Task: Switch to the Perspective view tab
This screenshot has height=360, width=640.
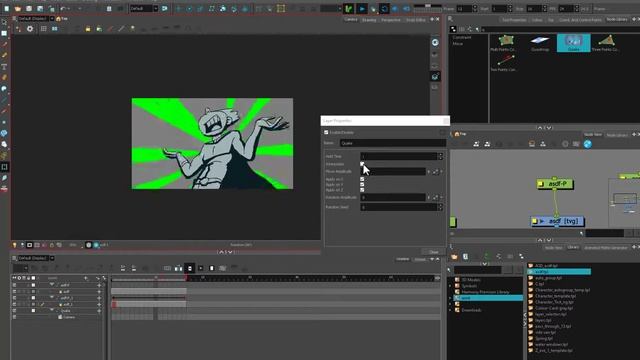Action: tap(391, 20)
